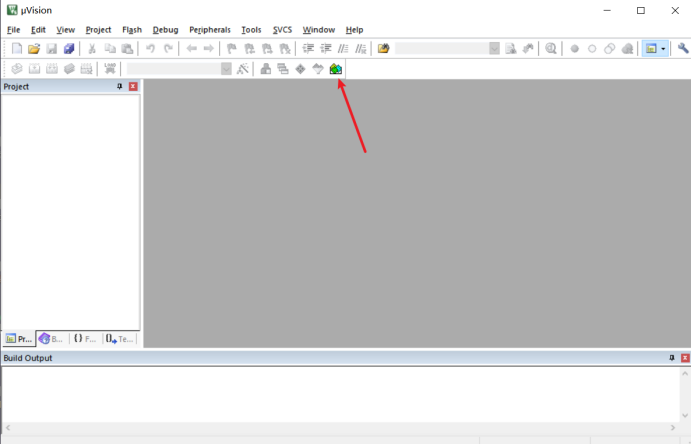Toggle the Window layout button

point(651,49)
